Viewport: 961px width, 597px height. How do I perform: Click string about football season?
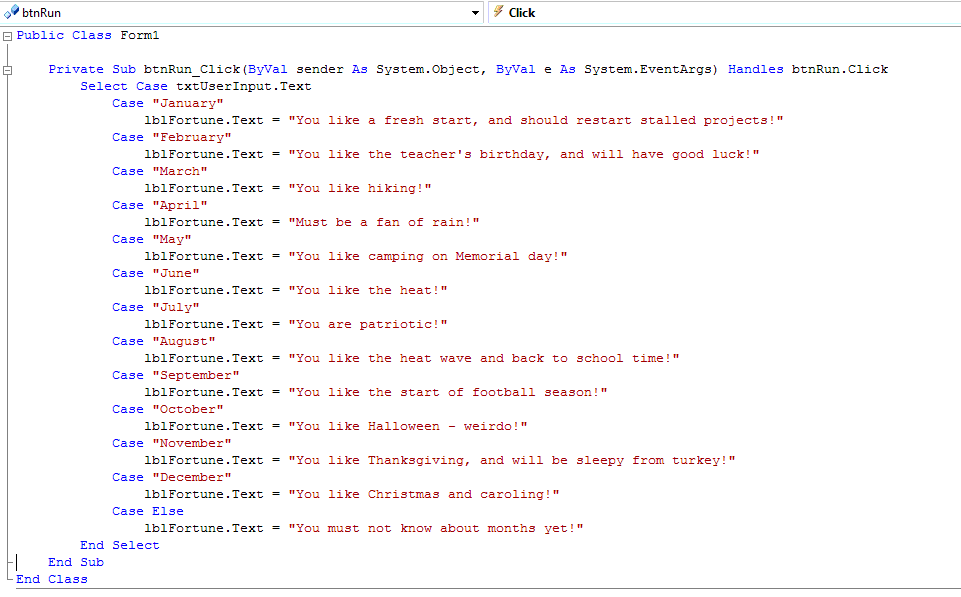(x=448, y=393)
